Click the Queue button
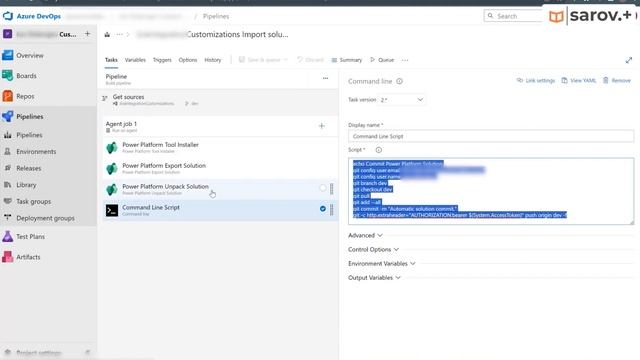640x360 pixels. click(382, 60)
